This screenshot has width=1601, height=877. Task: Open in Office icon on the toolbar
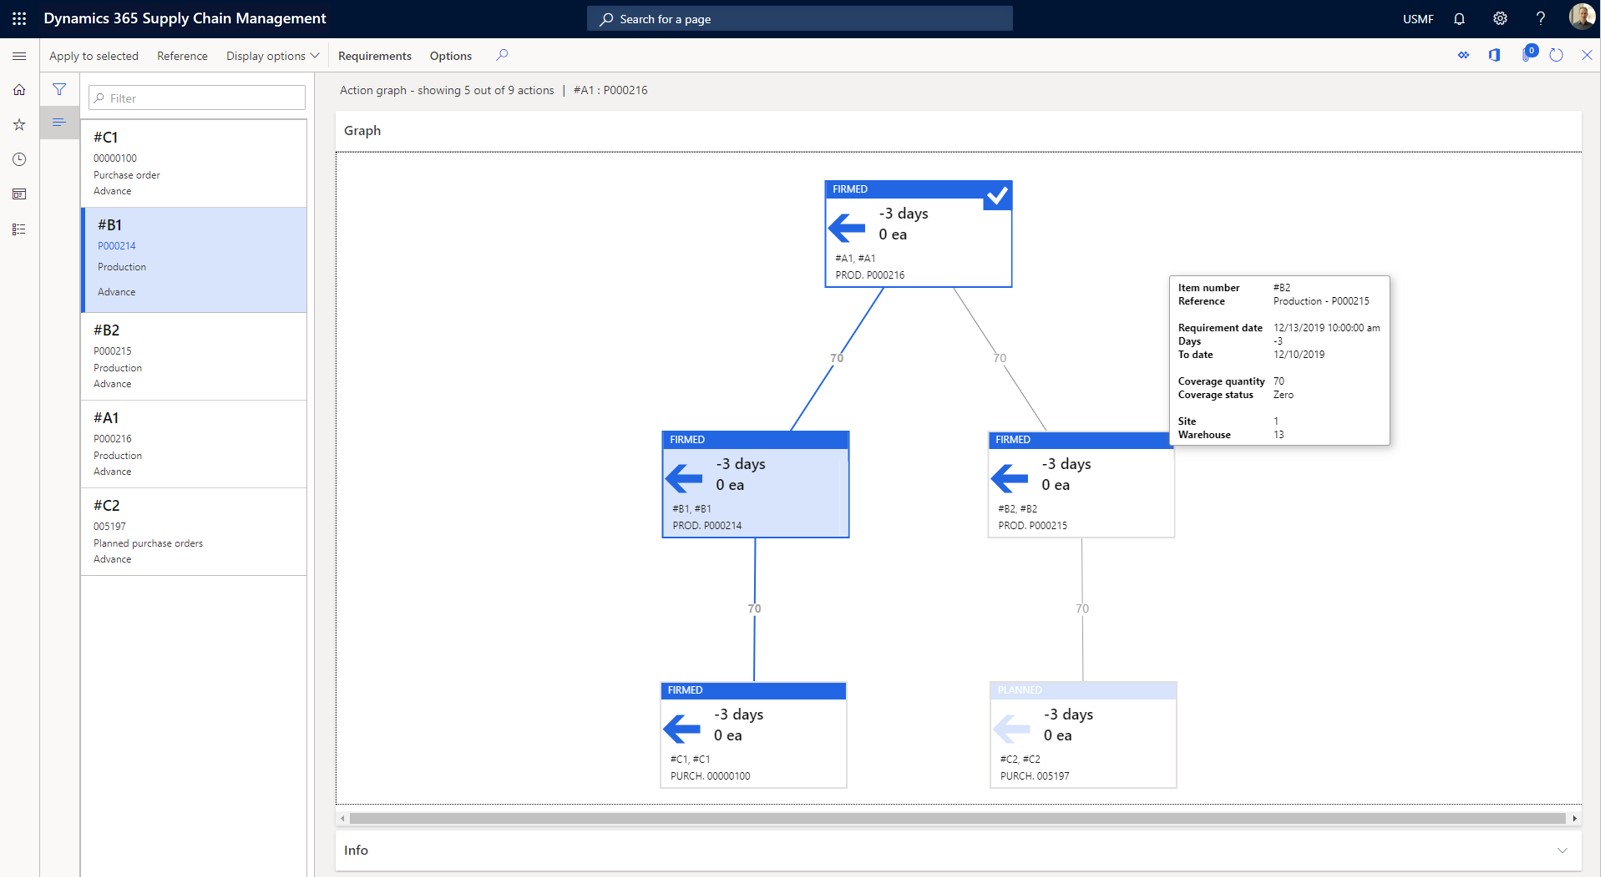coord(1494,55)
